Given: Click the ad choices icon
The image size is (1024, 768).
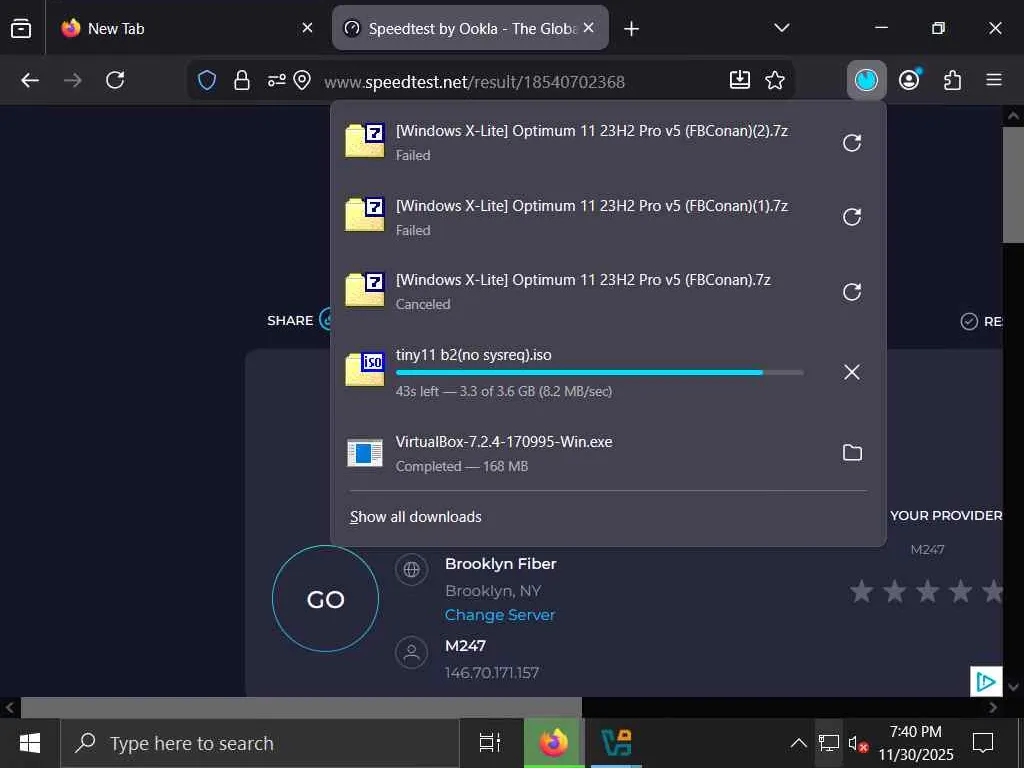Looking at the screenshot, I should [986, 681].
